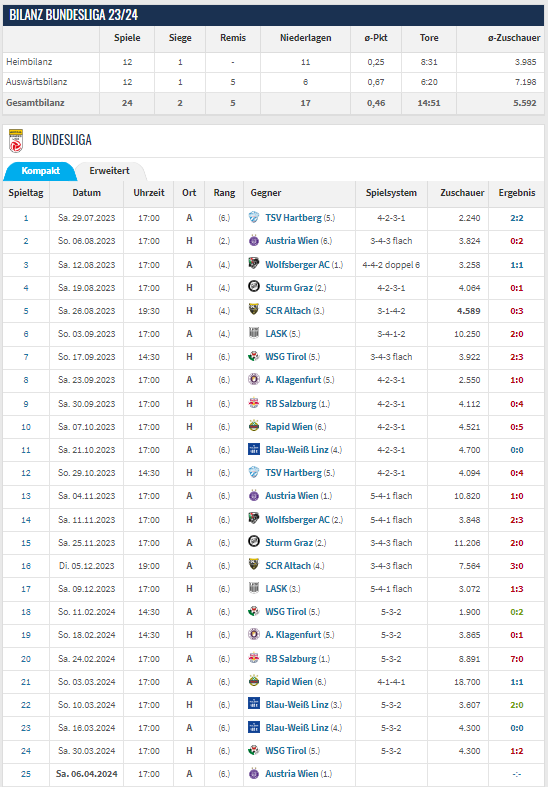The image size is (548, 787).
Task: Click Austria Wien crest on matchday 2
Action: (x=254, y=240)
